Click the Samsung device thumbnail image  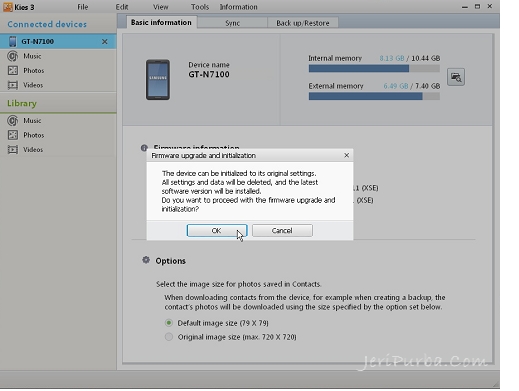[158, 80]
